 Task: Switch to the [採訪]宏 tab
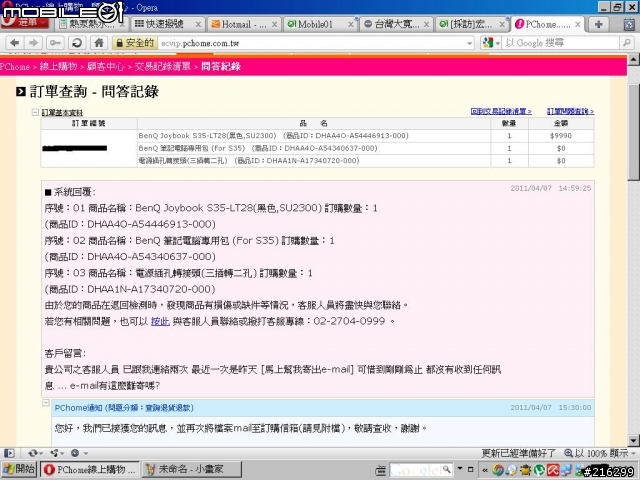coord(472,24)
